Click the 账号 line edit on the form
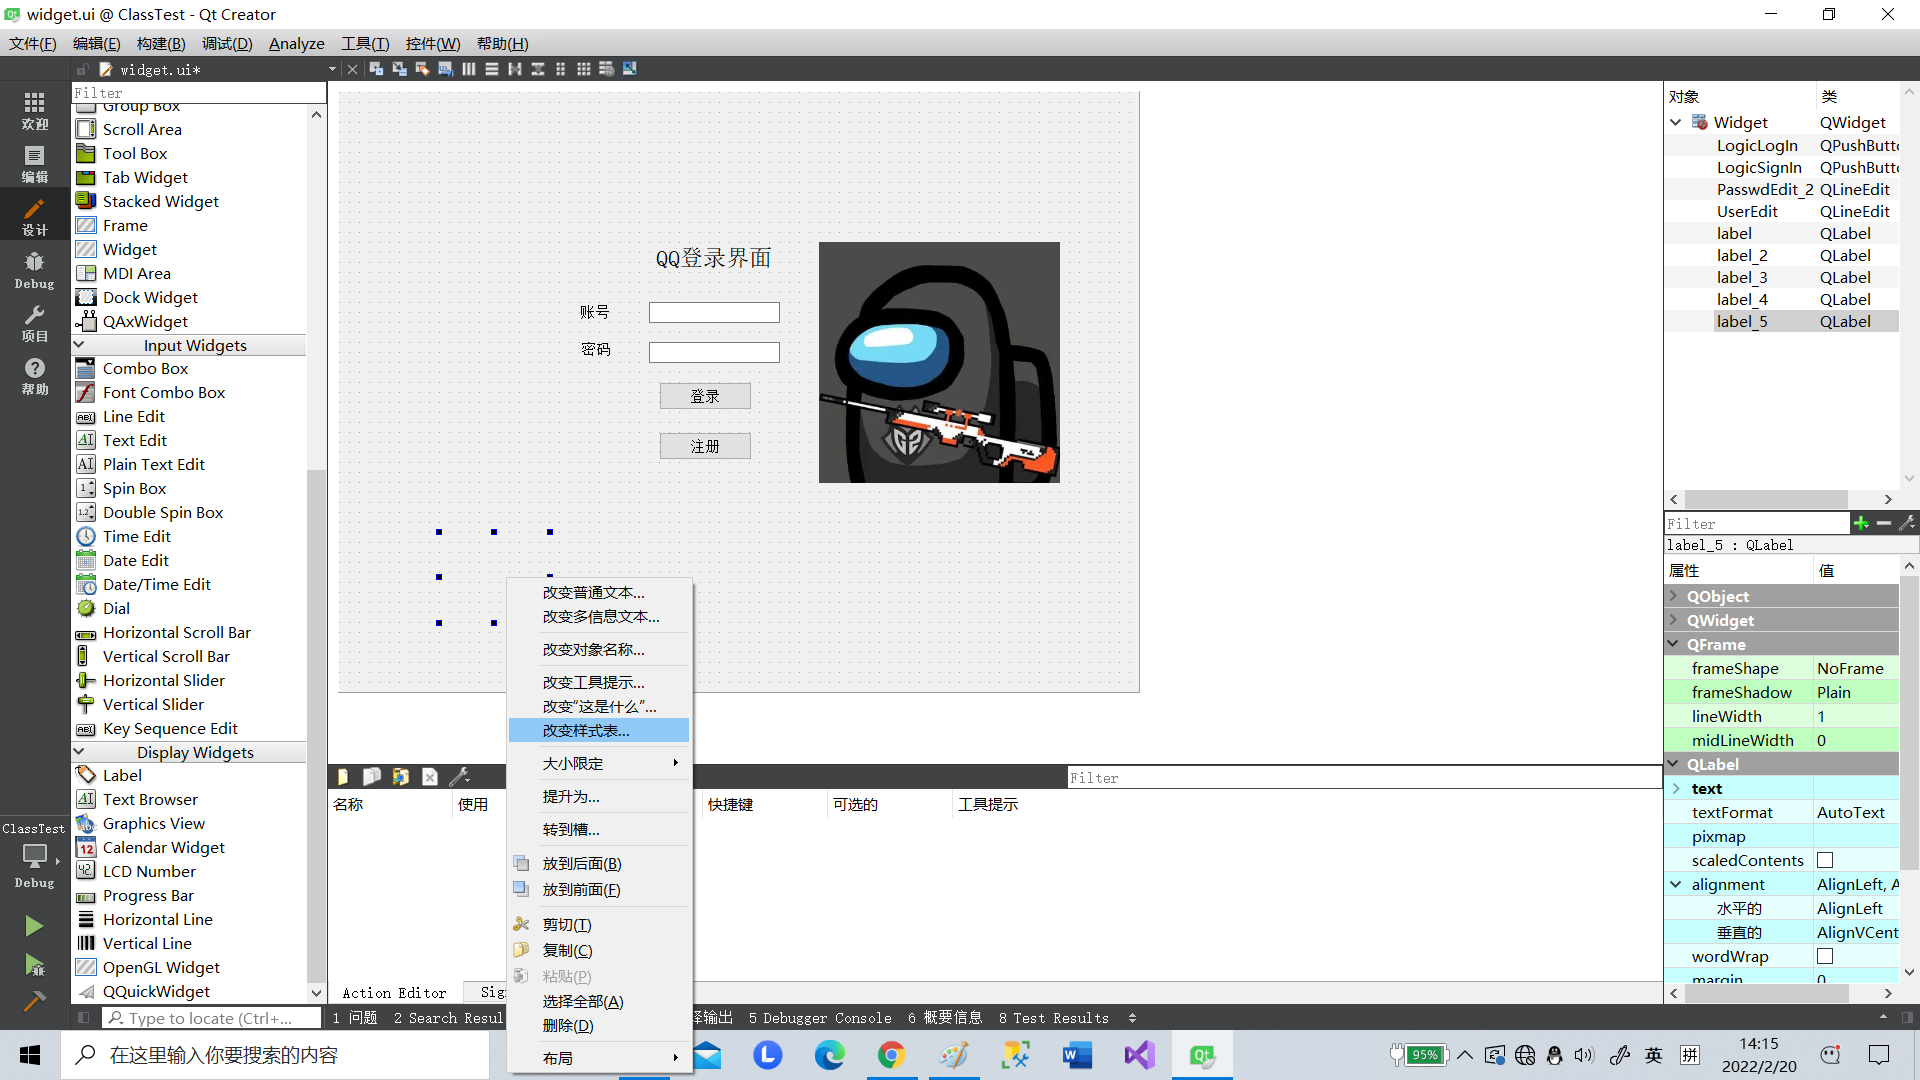The image size is (1920, 1080). (714, 312)
